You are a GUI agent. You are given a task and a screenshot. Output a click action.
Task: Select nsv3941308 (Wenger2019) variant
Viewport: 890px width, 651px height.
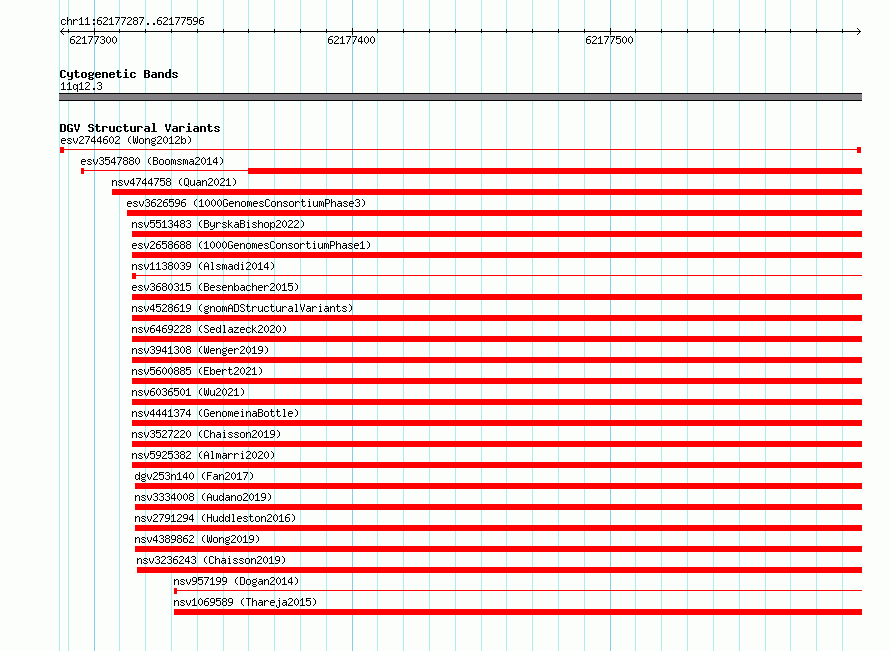(x=200, y=350)
